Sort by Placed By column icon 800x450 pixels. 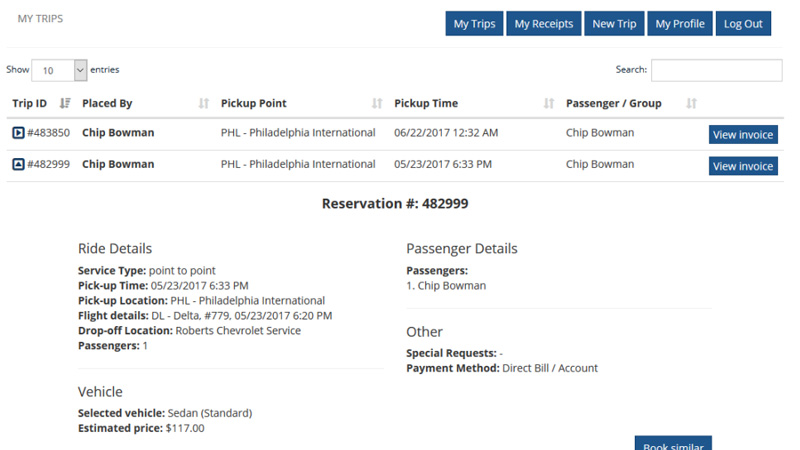point(204,103)
